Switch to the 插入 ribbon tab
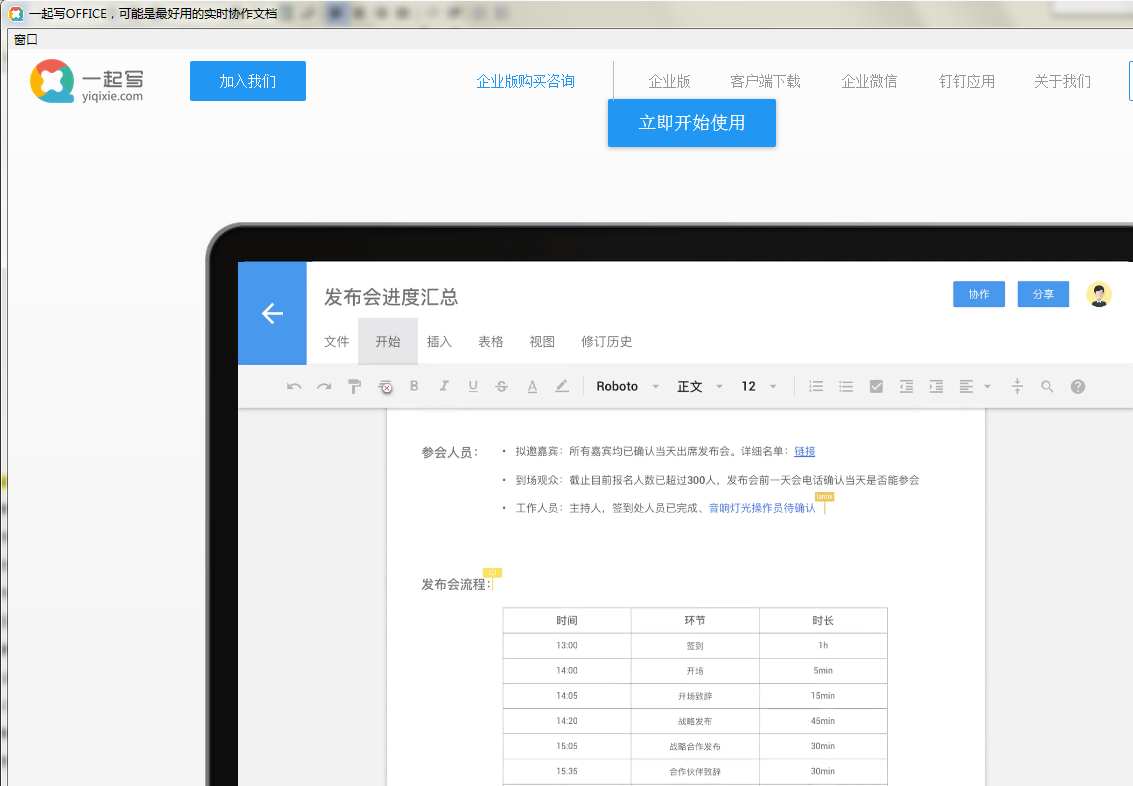The image size is (1133, 786). coord(440,341)
